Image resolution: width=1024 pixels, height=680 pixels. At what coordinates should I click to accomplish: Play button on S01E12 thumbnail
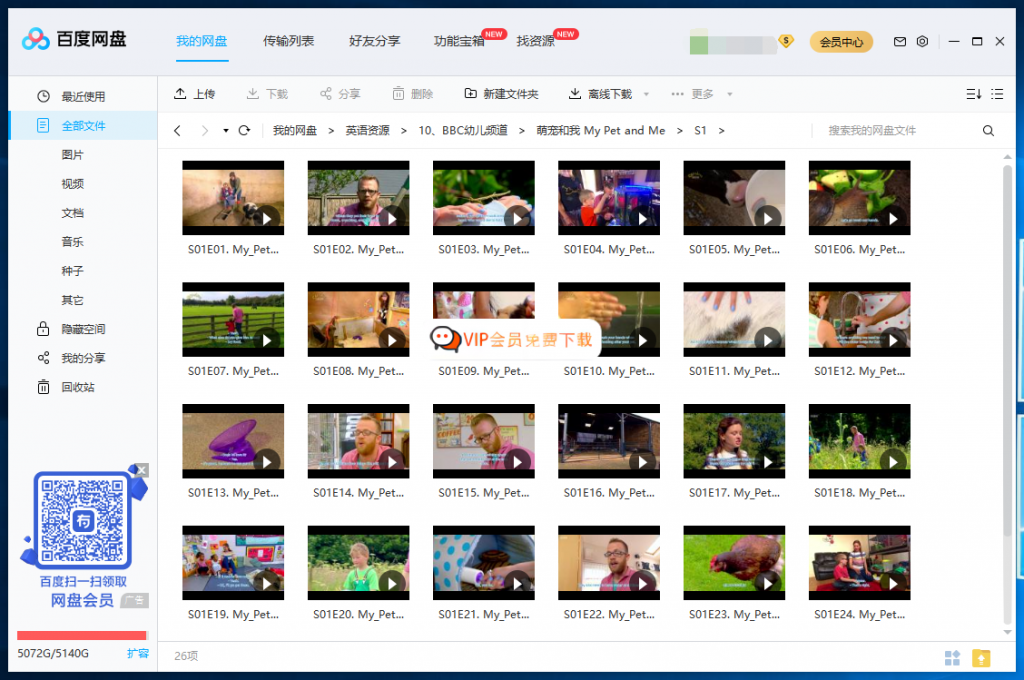tap(893, 340)
